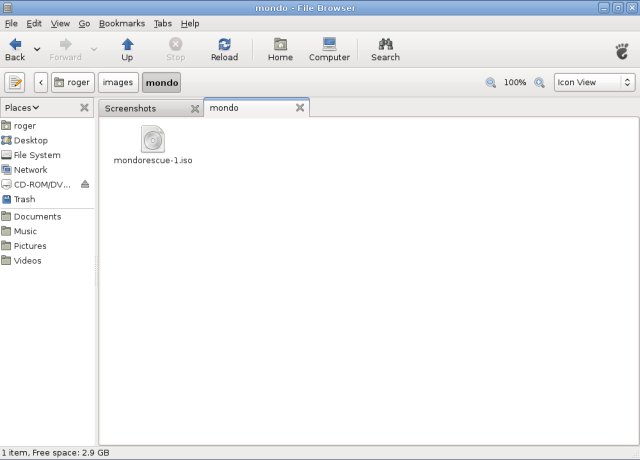Eject the CD-ROM/DVD drive
Screen dimensions: 640x460
pyautogui.click(x=85, y=184)
